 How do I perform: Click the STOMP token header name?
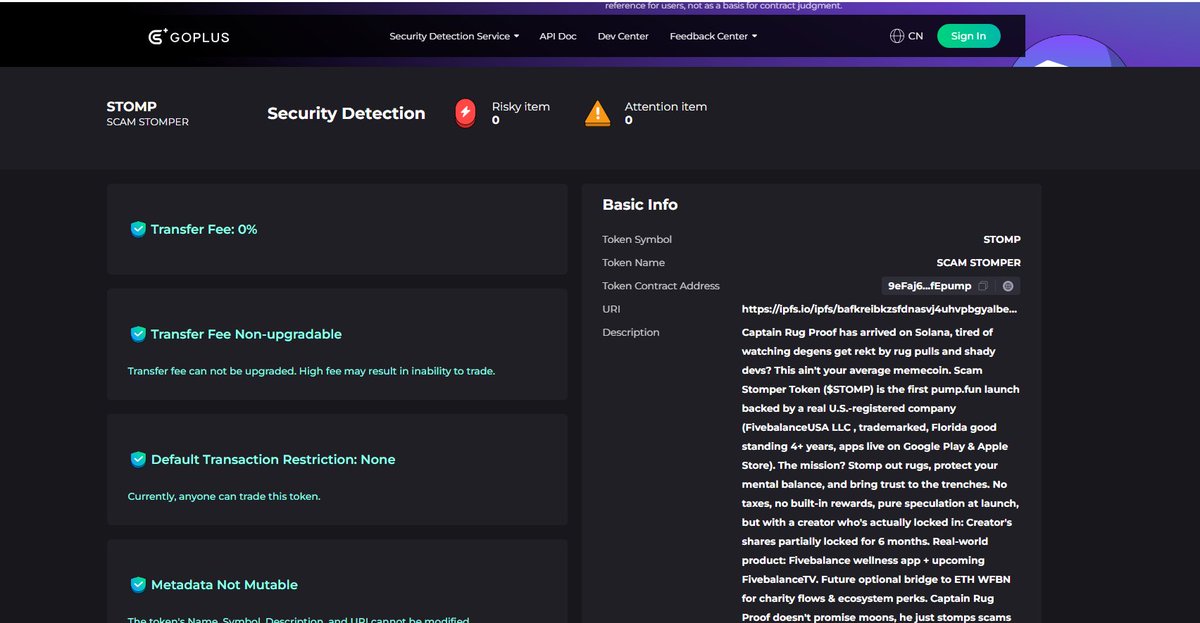(132, 106)
